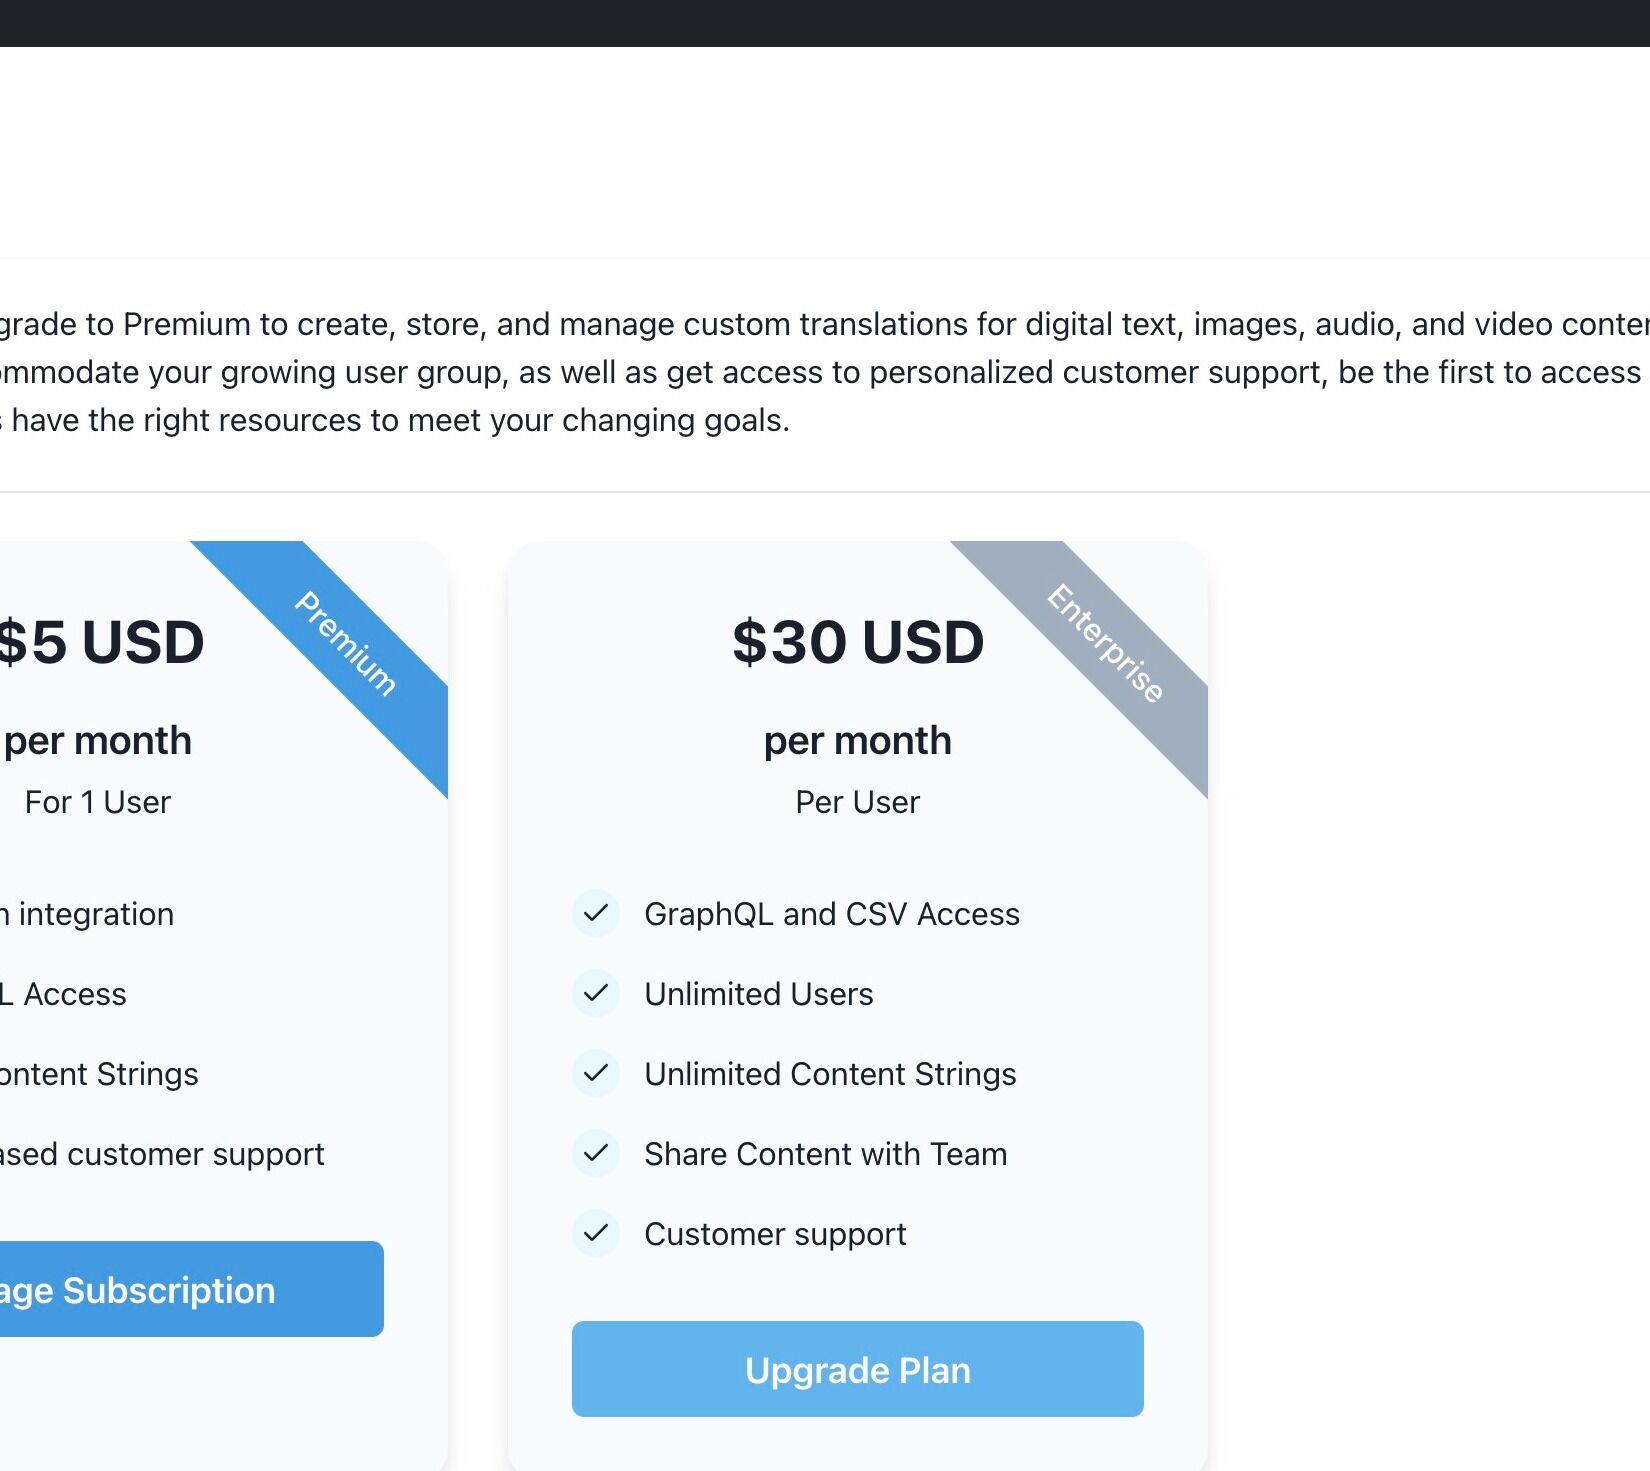The image size is (1650, 1471).
Task: Select the Per User label under Enterprise
Action: point(857,802)
